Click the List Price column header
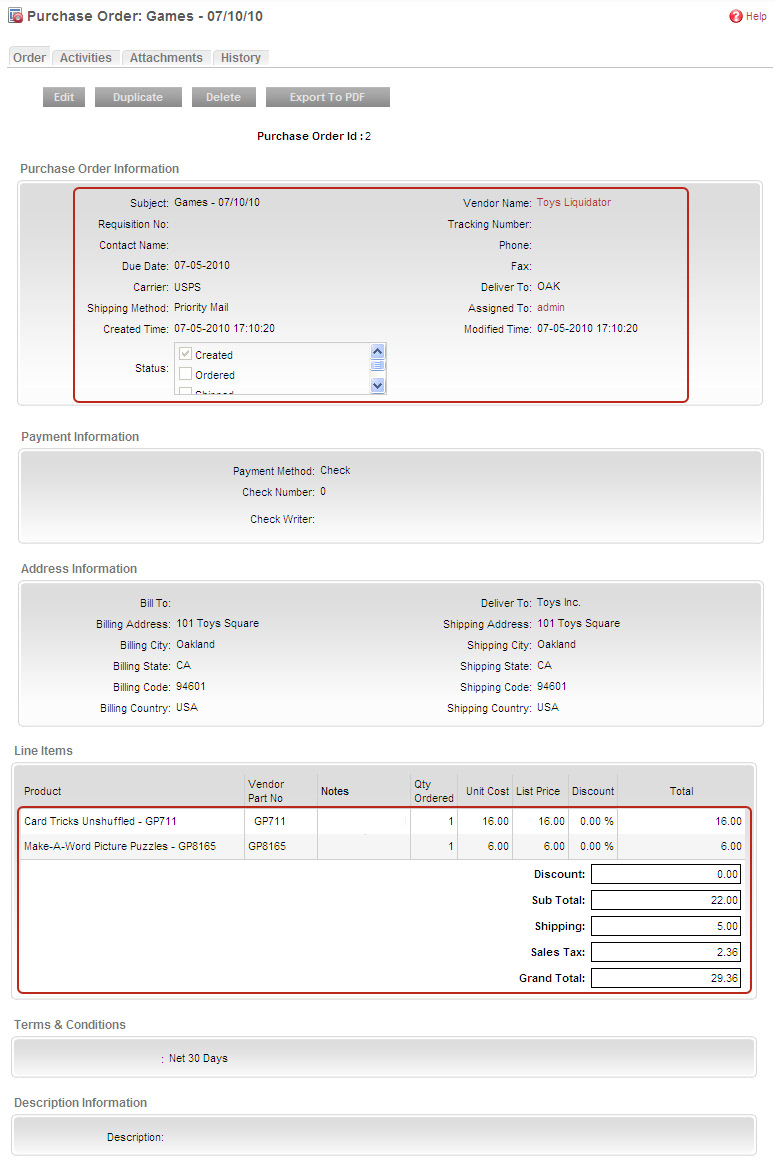Viewport: 775px width, 1171px height. tap(538, 791)
